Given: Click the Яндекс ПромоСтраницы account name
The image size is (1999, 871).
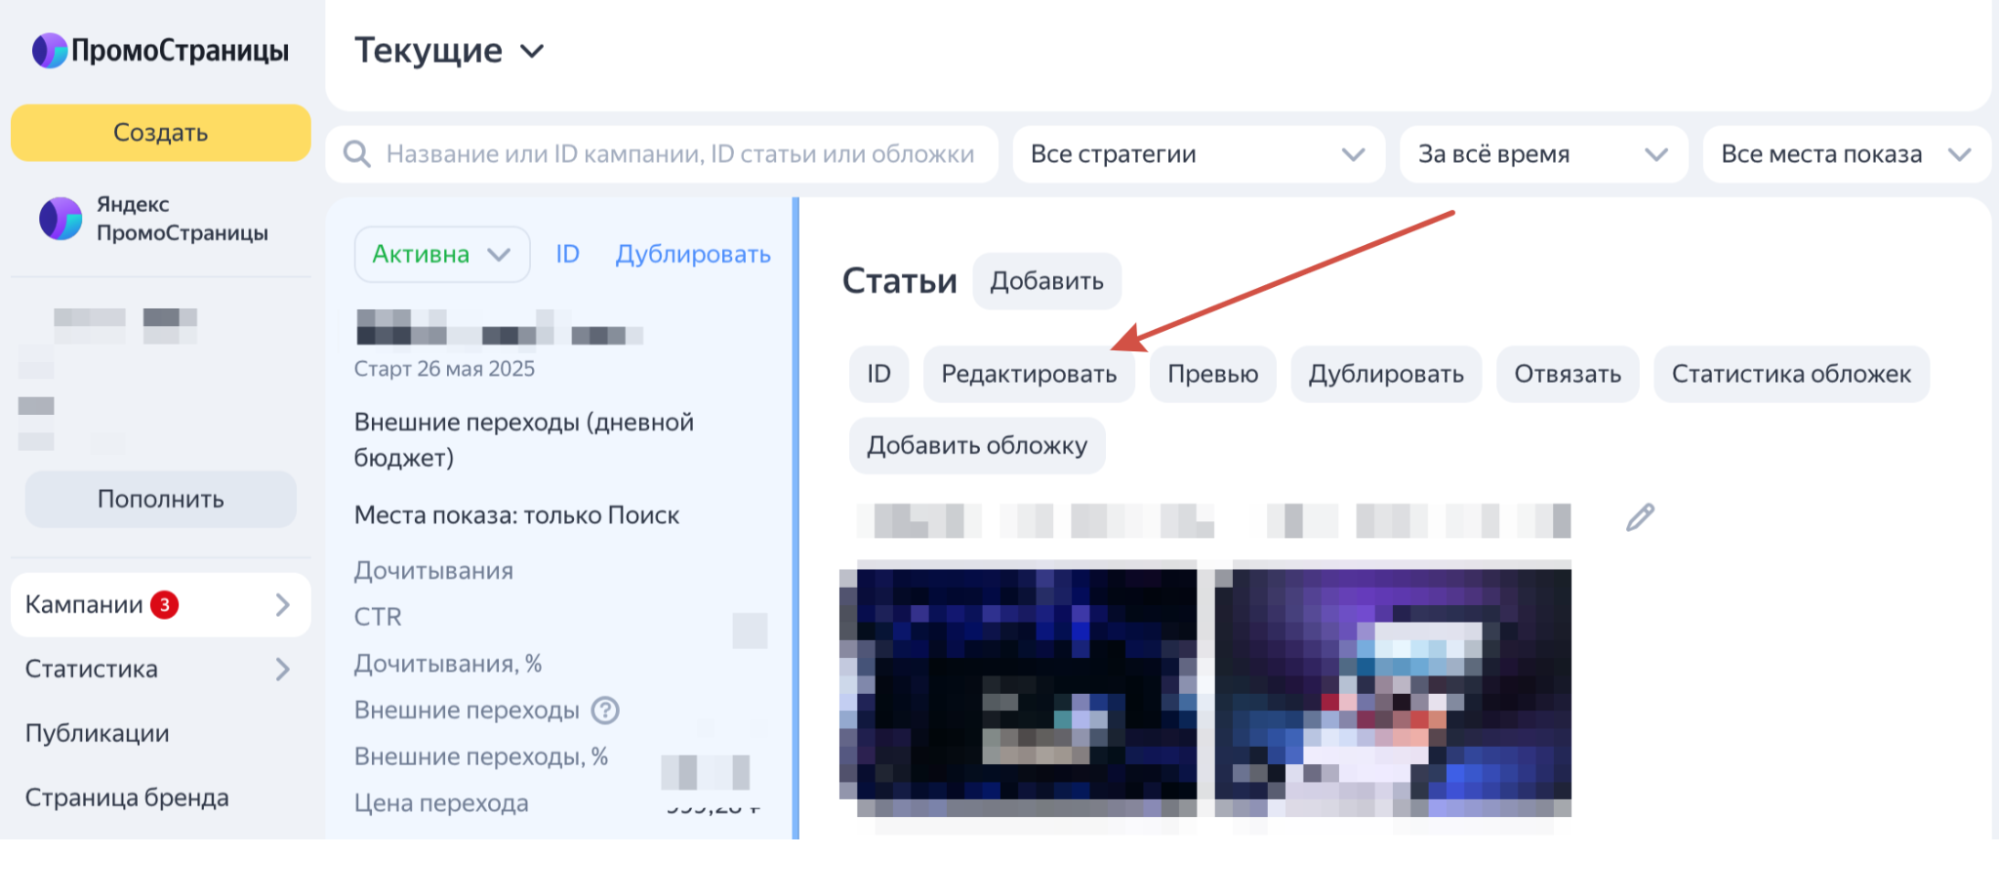Looking at the screenshot, I should [x=182, y=218].
